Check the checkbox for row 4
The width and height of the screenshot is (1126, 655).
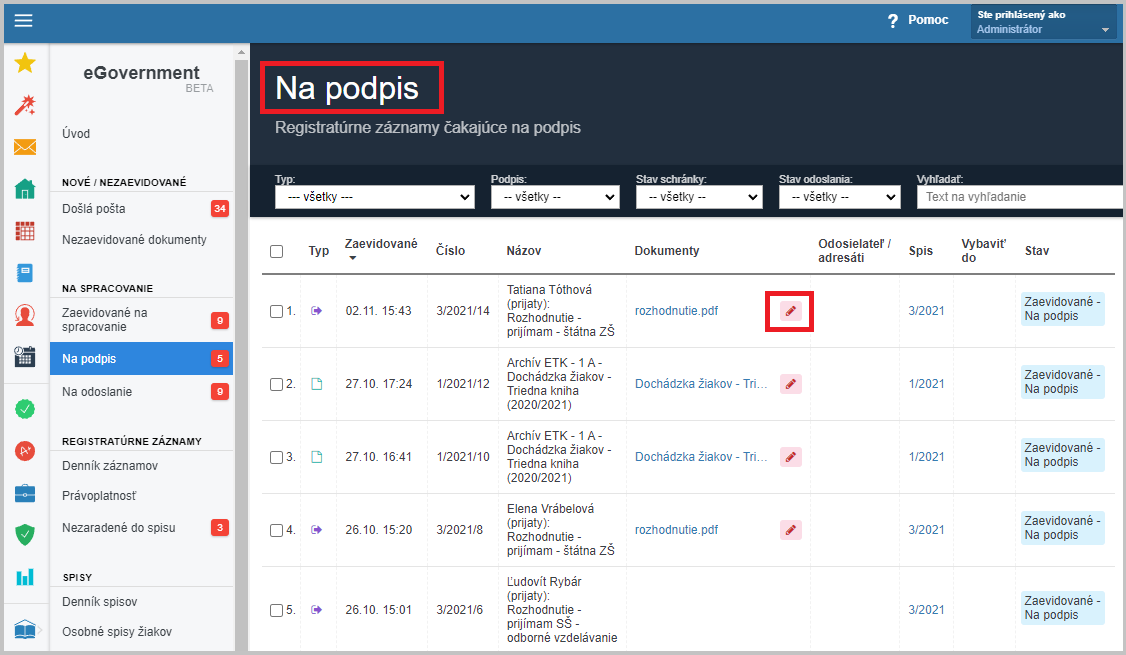tap(276, 531)
